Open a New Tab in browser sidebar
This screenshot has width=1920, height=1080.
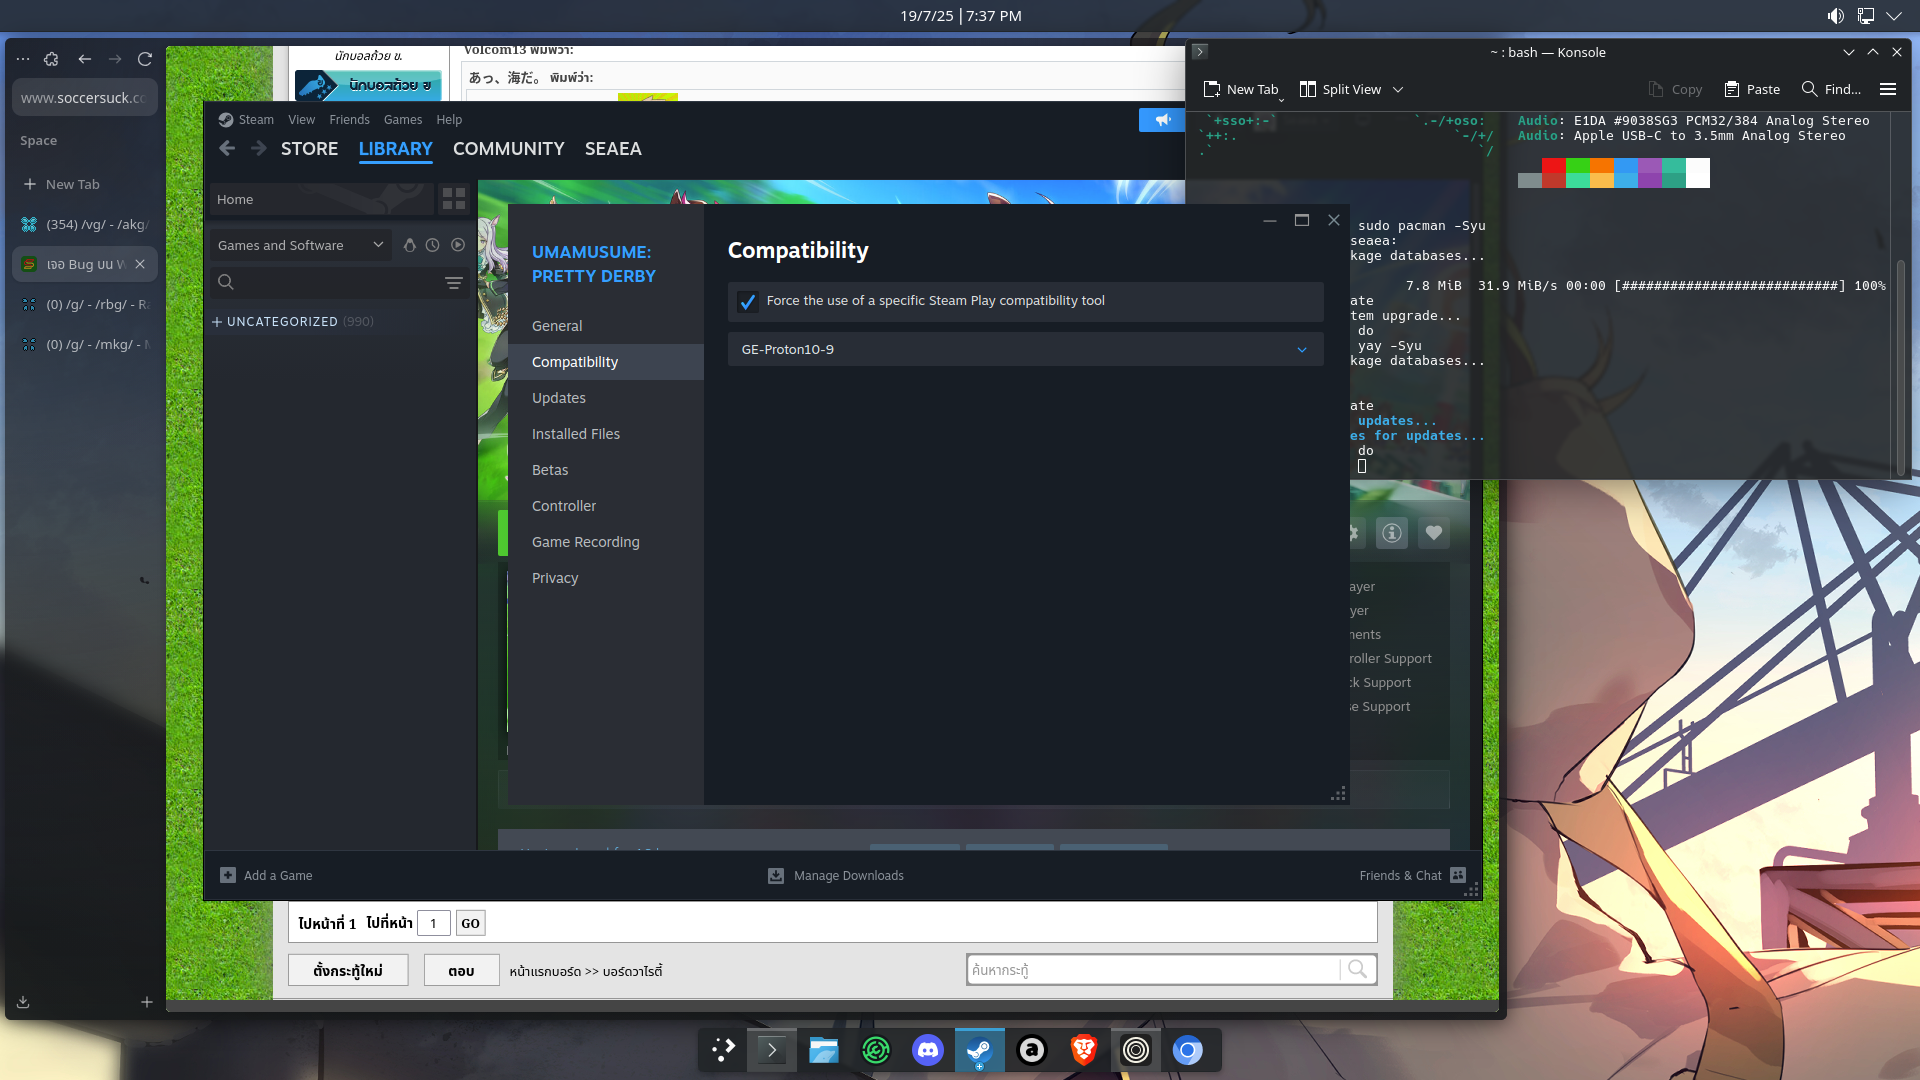85,184
